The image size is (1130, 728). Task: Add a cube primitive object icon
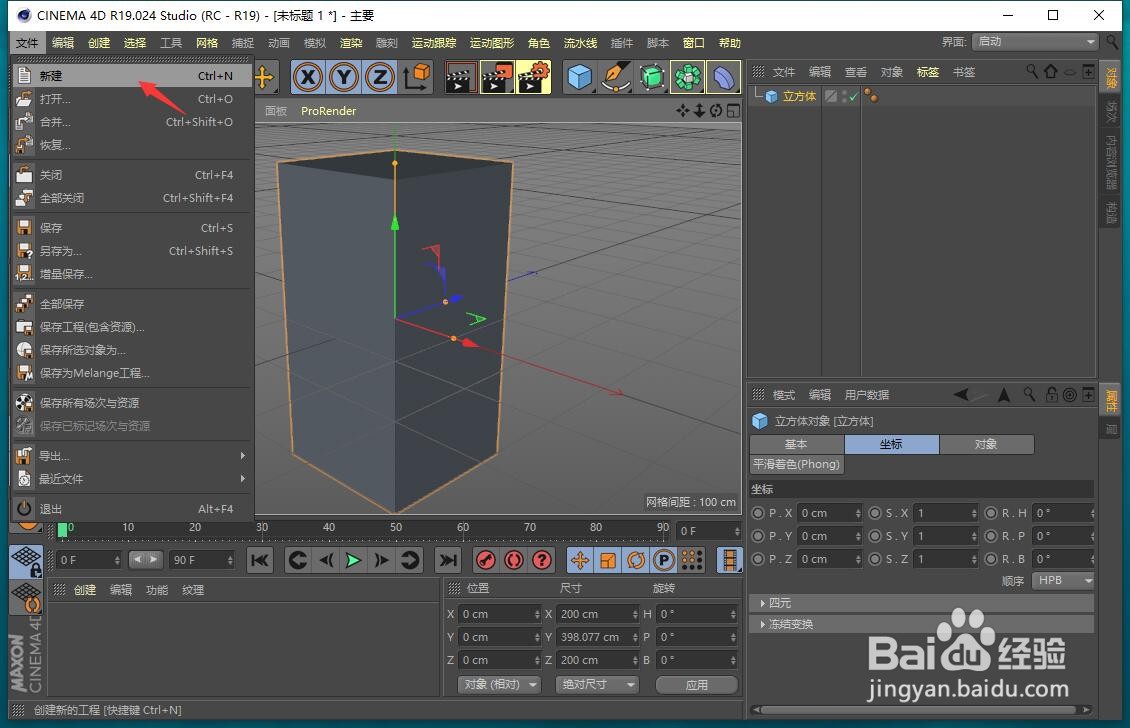[579, 77]
